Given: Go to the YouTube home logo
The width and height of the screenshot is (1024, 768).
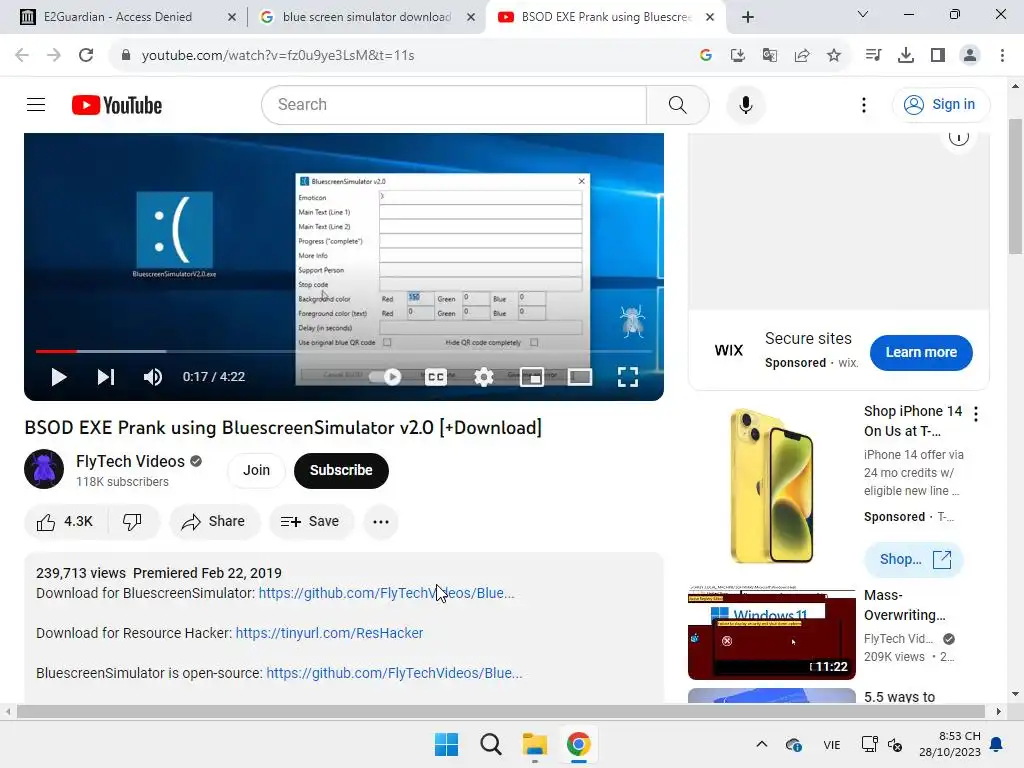Looking at the screenshot, I should 117,105.
